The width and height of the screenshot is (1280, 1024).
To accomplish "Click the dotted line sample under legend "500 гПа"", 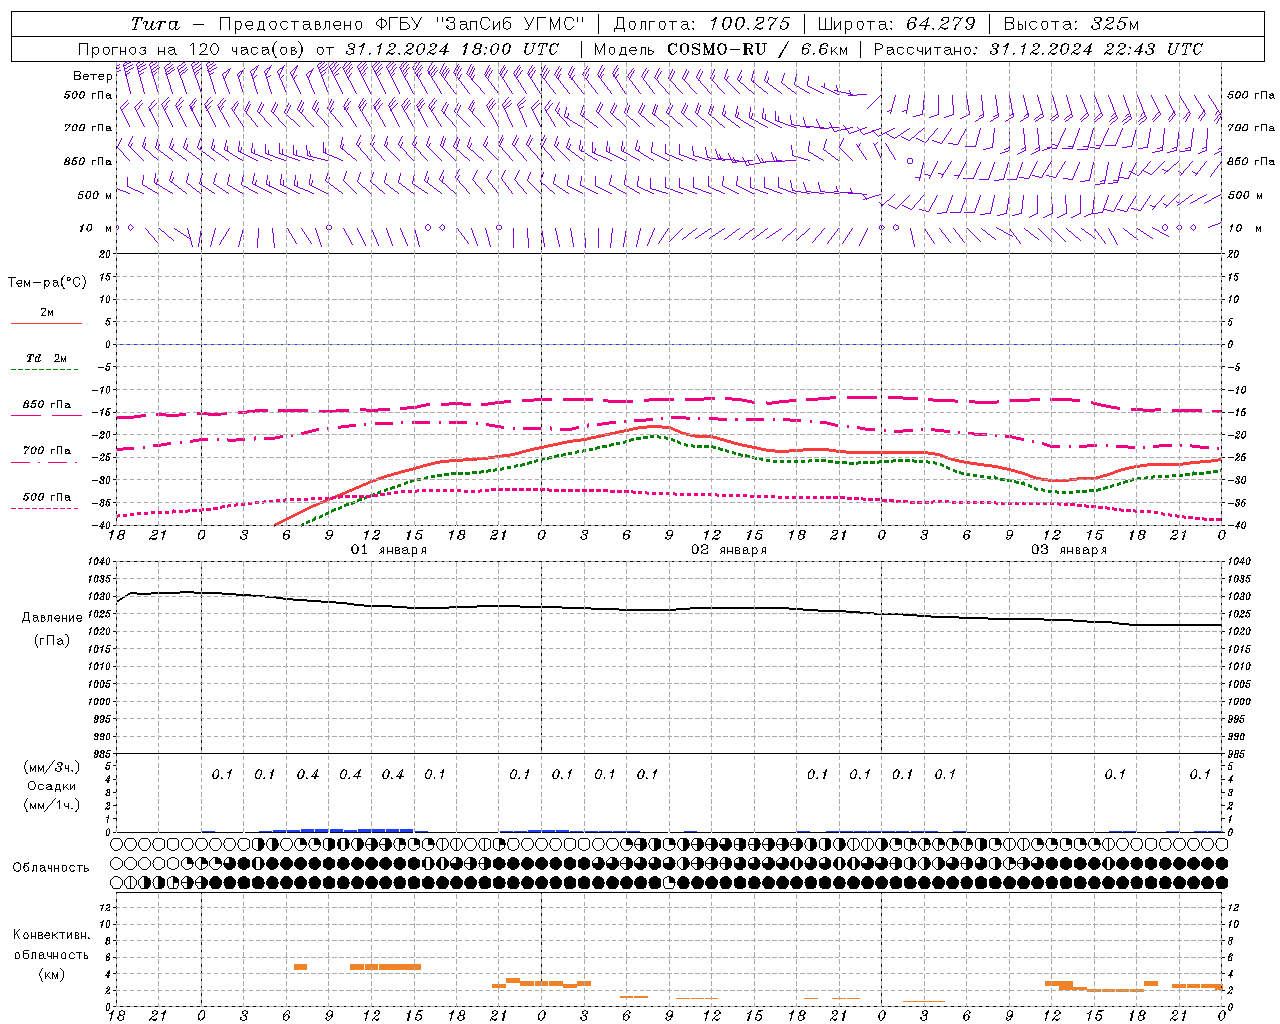I will 45,508.
